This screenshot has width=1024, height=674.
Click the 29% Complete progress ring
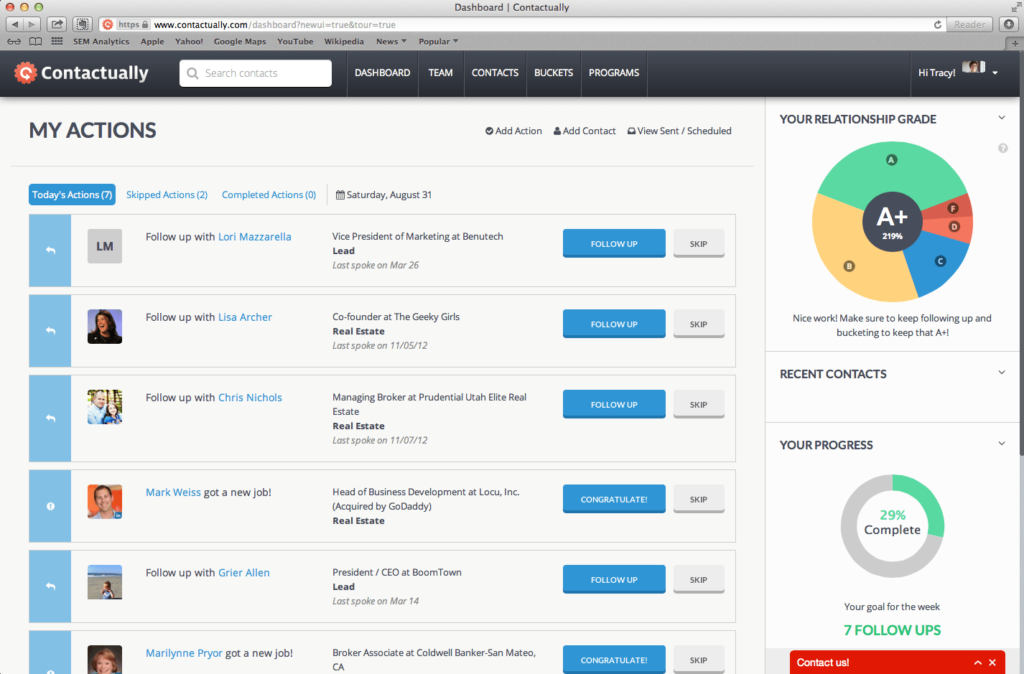[x=892, y=526]
